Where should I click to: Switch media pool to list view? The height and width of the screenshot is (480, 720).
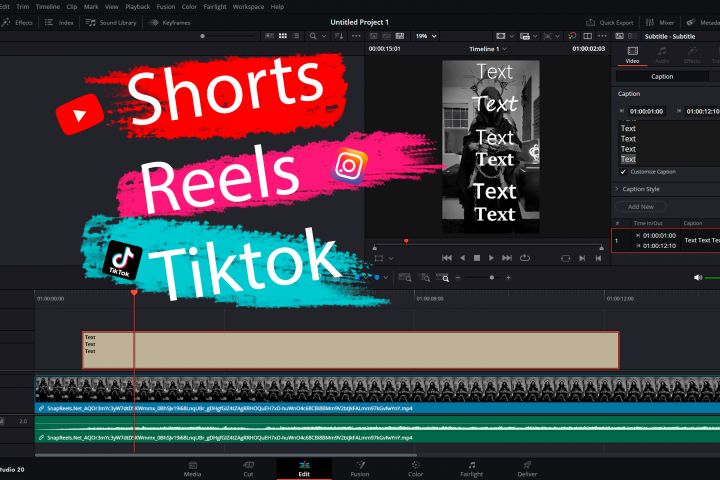click(x=296, y=36)
